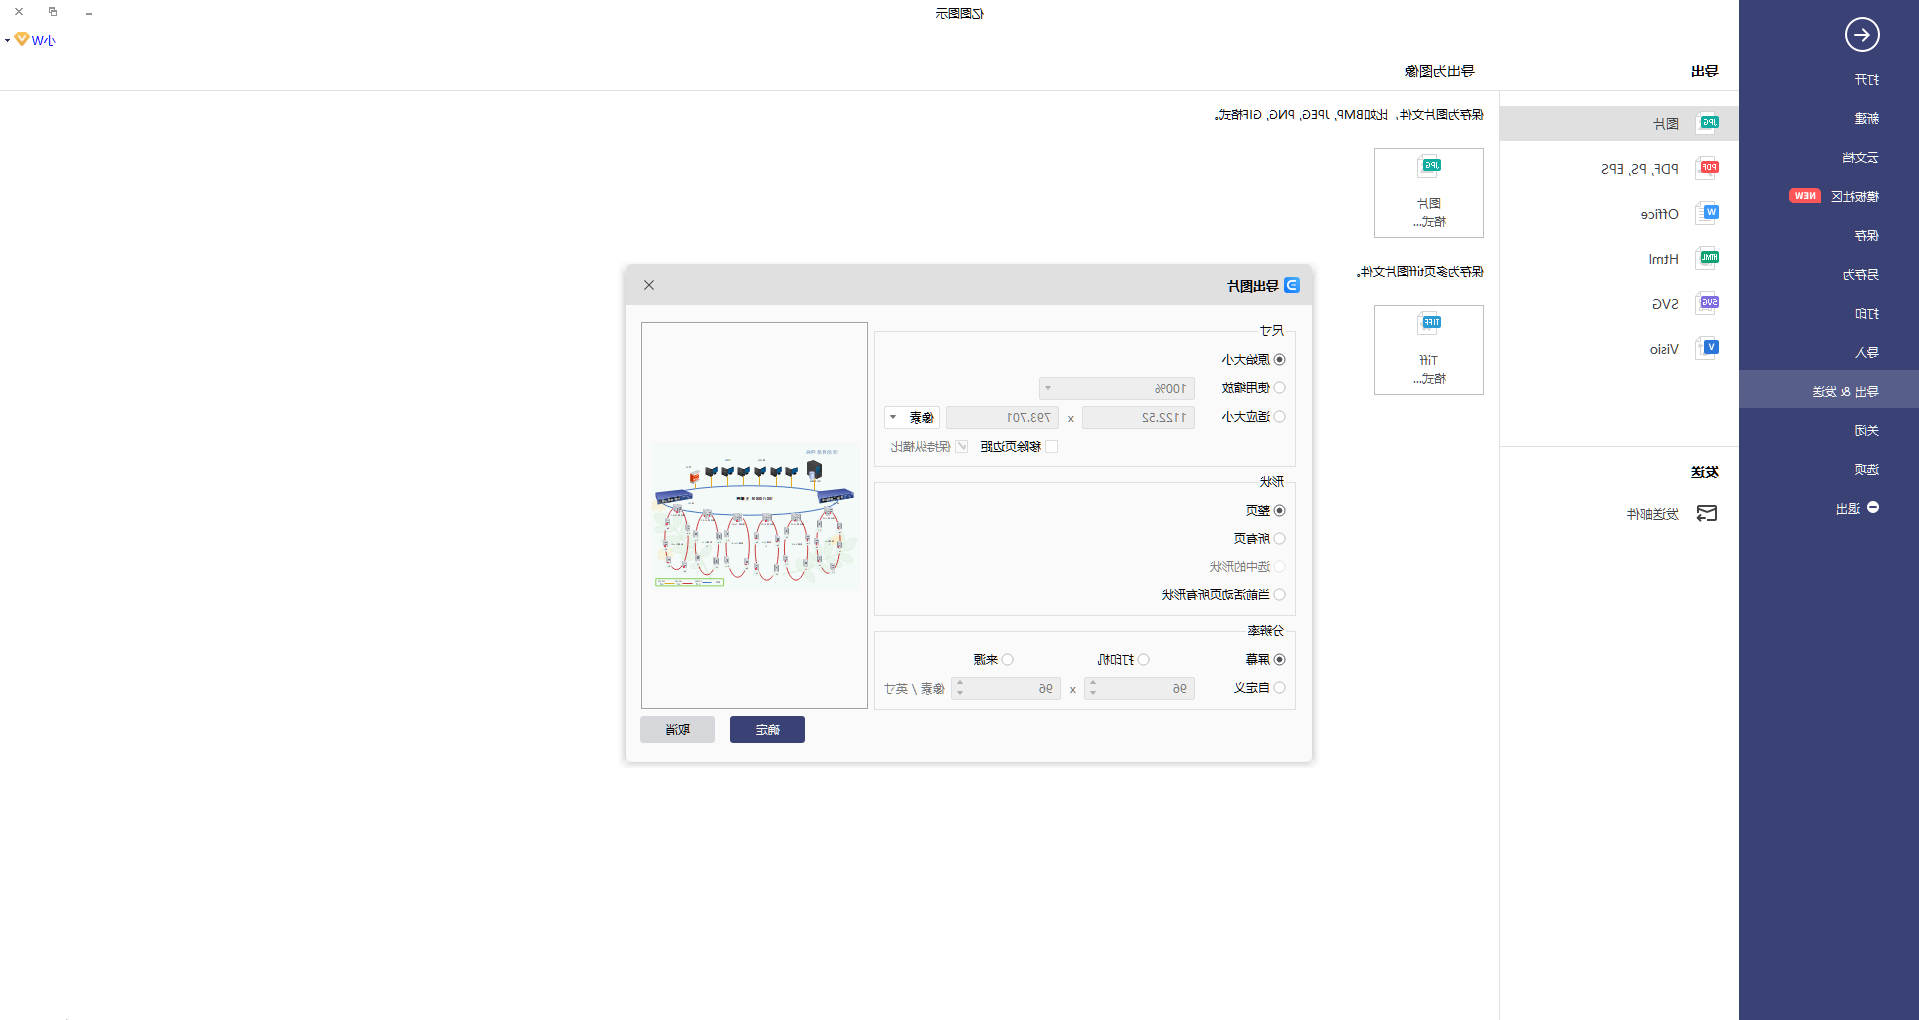The image size is (1919, 1020).
Task: Click the 打印 menu item
Action: 1866,314
